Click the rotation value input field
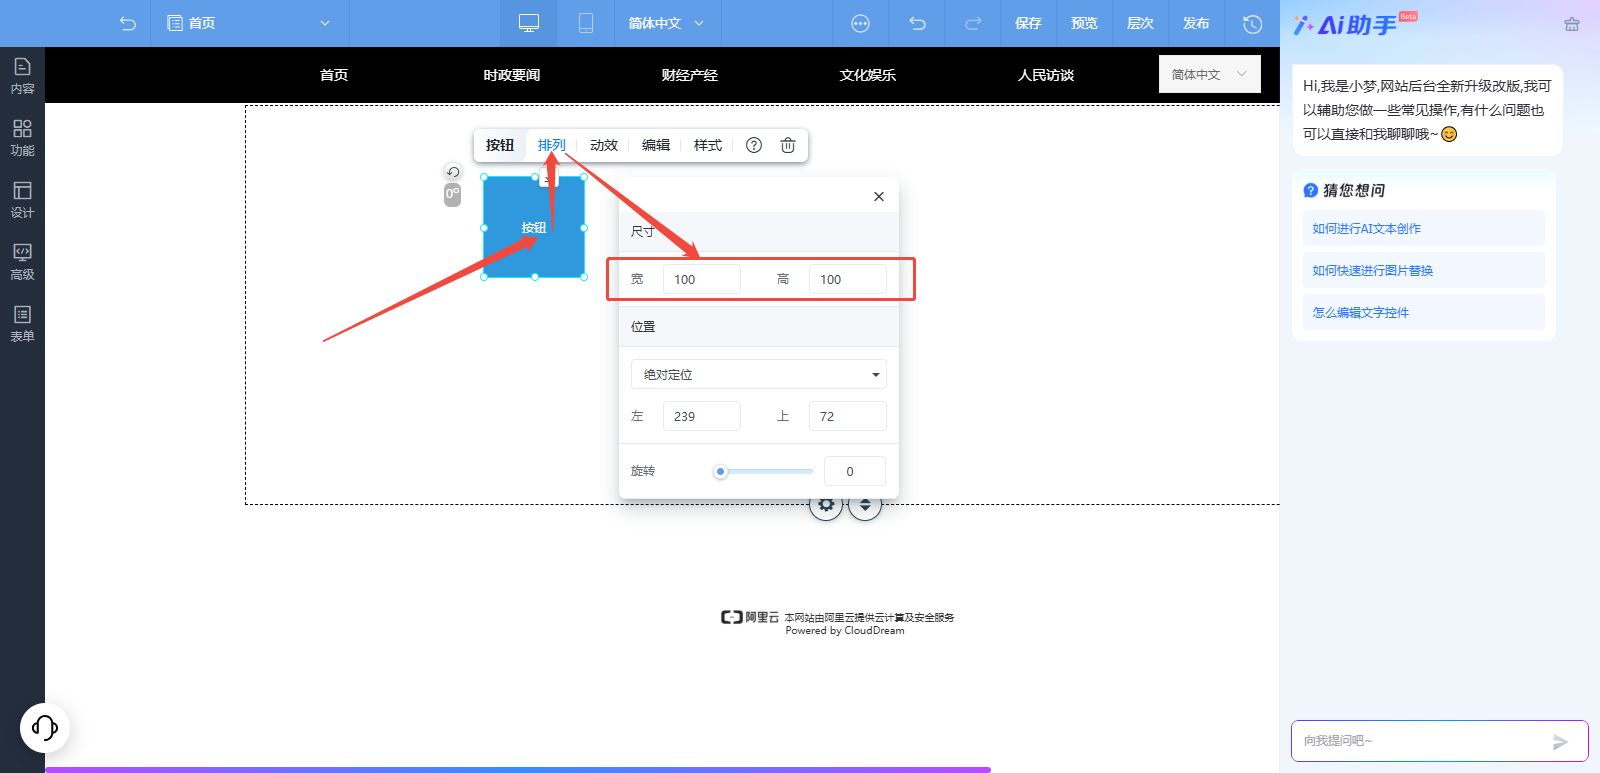 855,471
